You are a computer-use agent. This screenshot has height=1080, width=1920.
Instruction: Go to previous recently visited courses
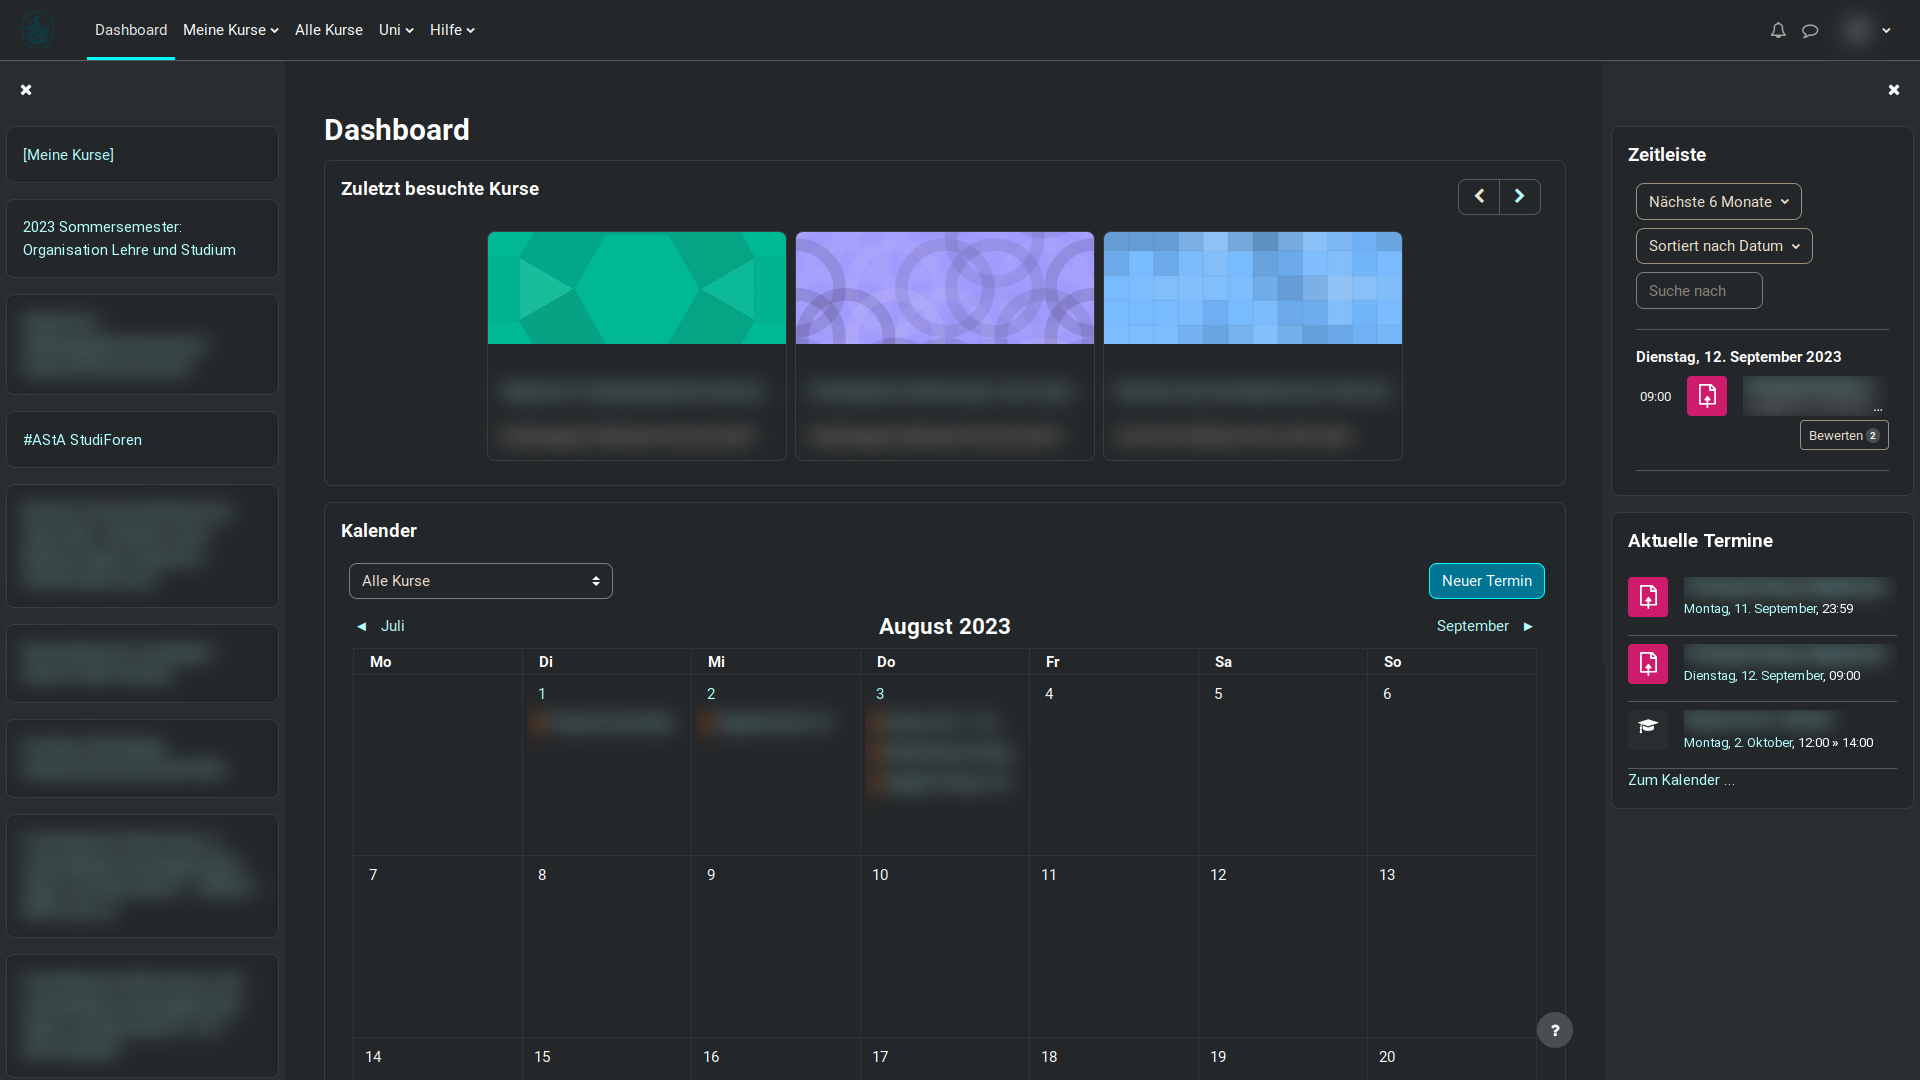pyautogui.click(x=1479, y=196)
